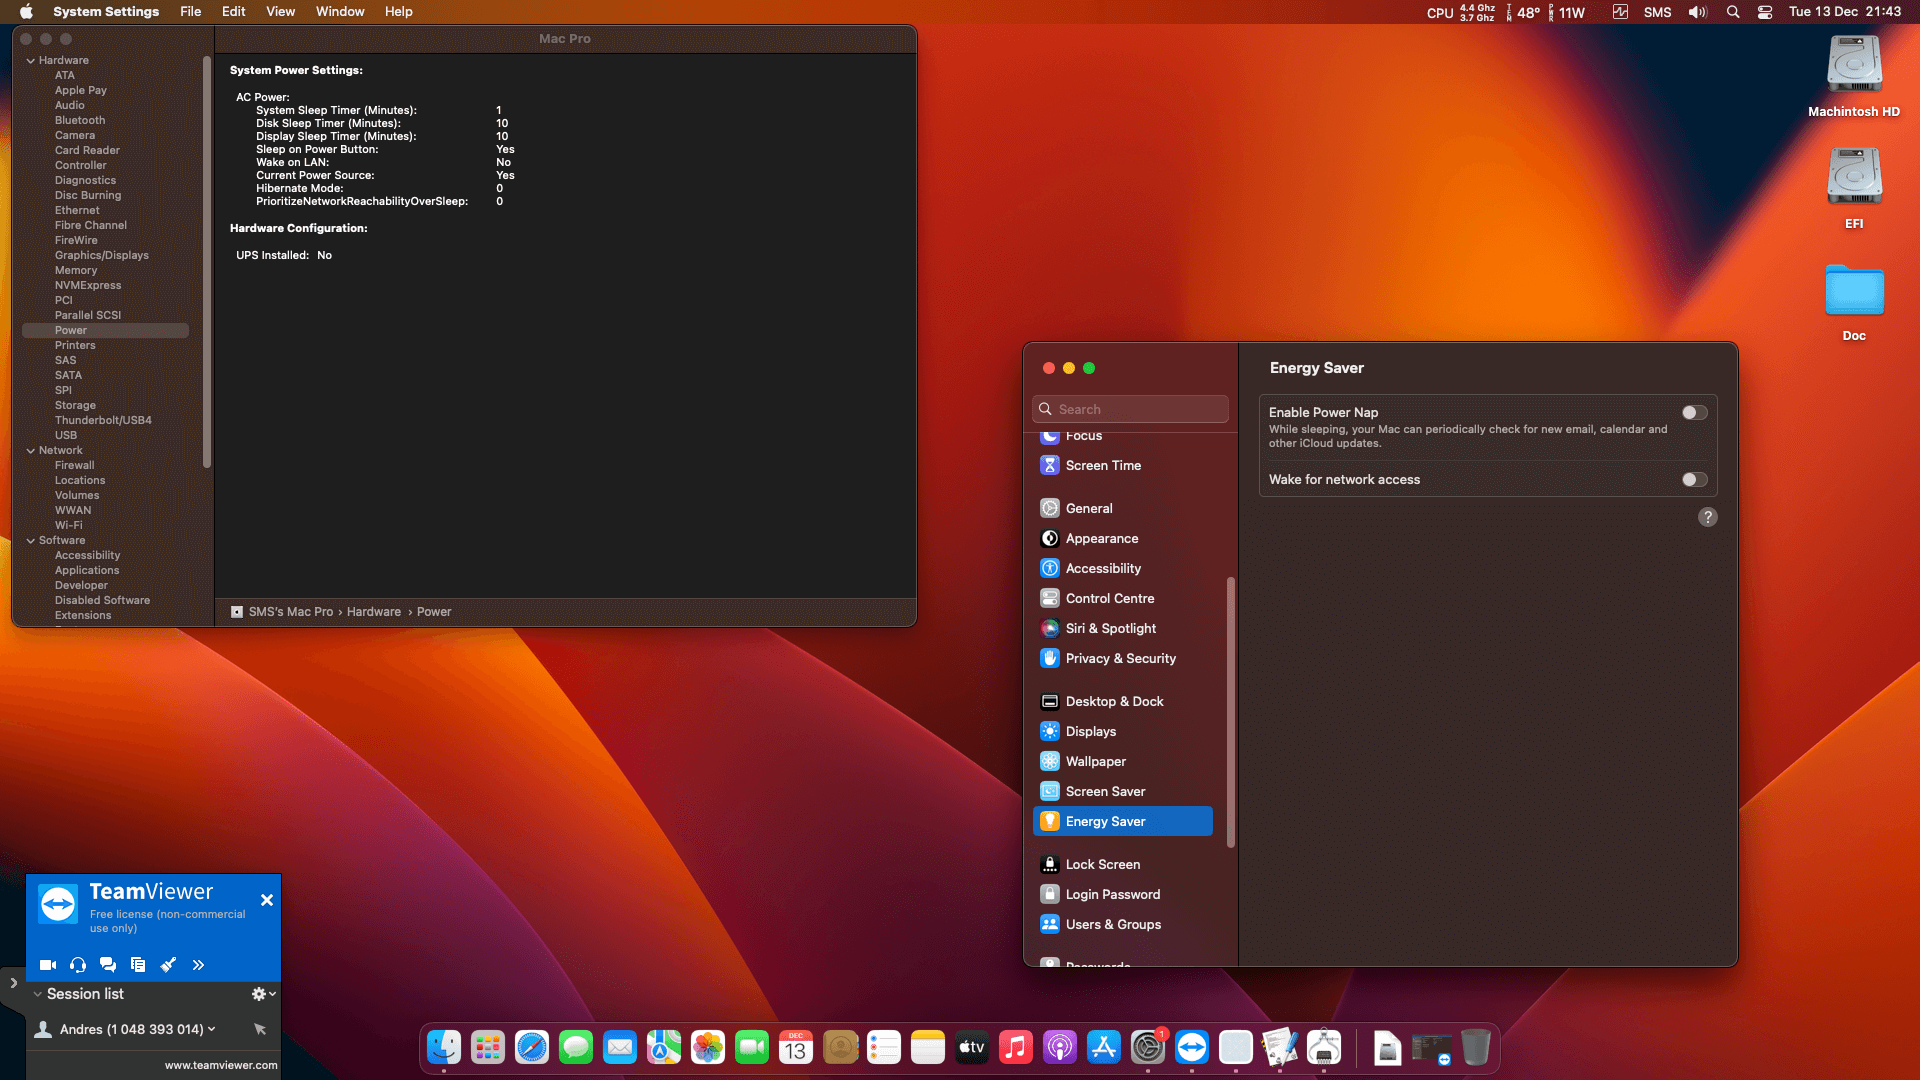Click Energy Saver help question mark
The image size is (1920, 1080).
click(x=1707, y=517)
